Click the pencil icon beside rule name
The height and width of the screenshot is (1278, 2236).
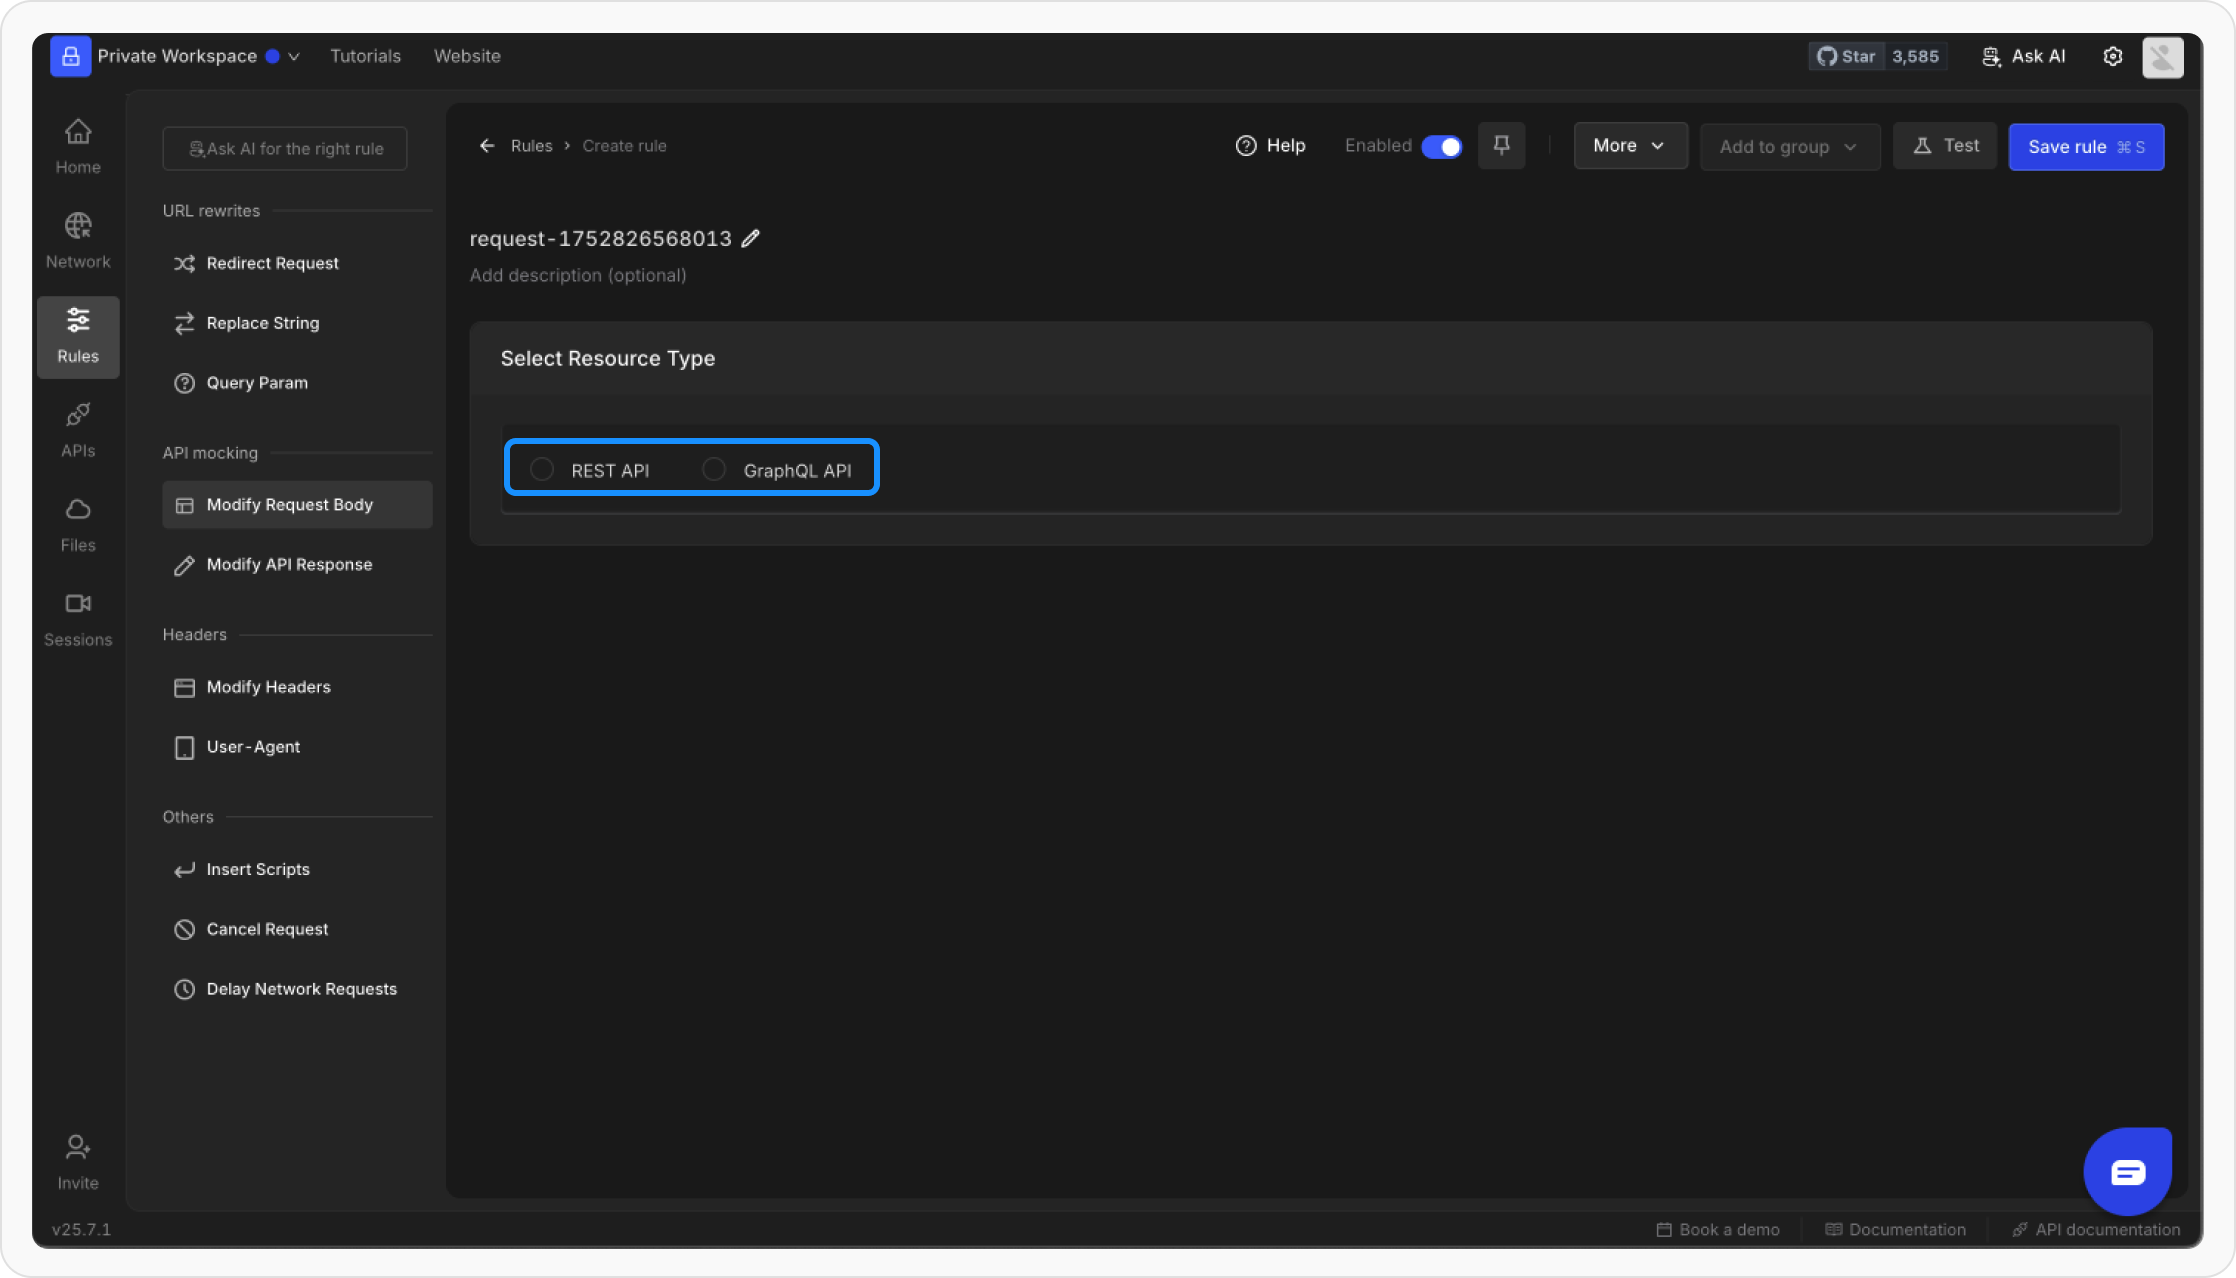751,238
